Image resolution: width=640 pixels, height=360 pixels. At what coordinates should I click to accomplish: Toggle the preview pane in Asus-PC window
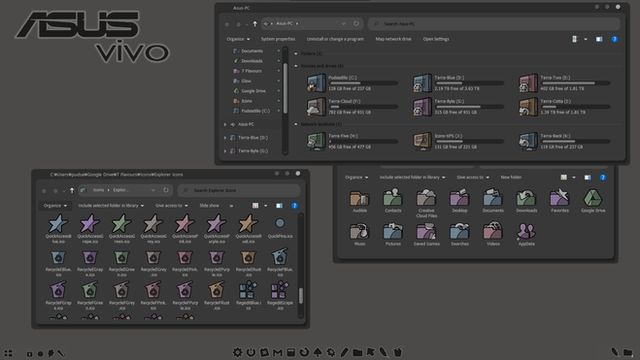coord(599,39)
